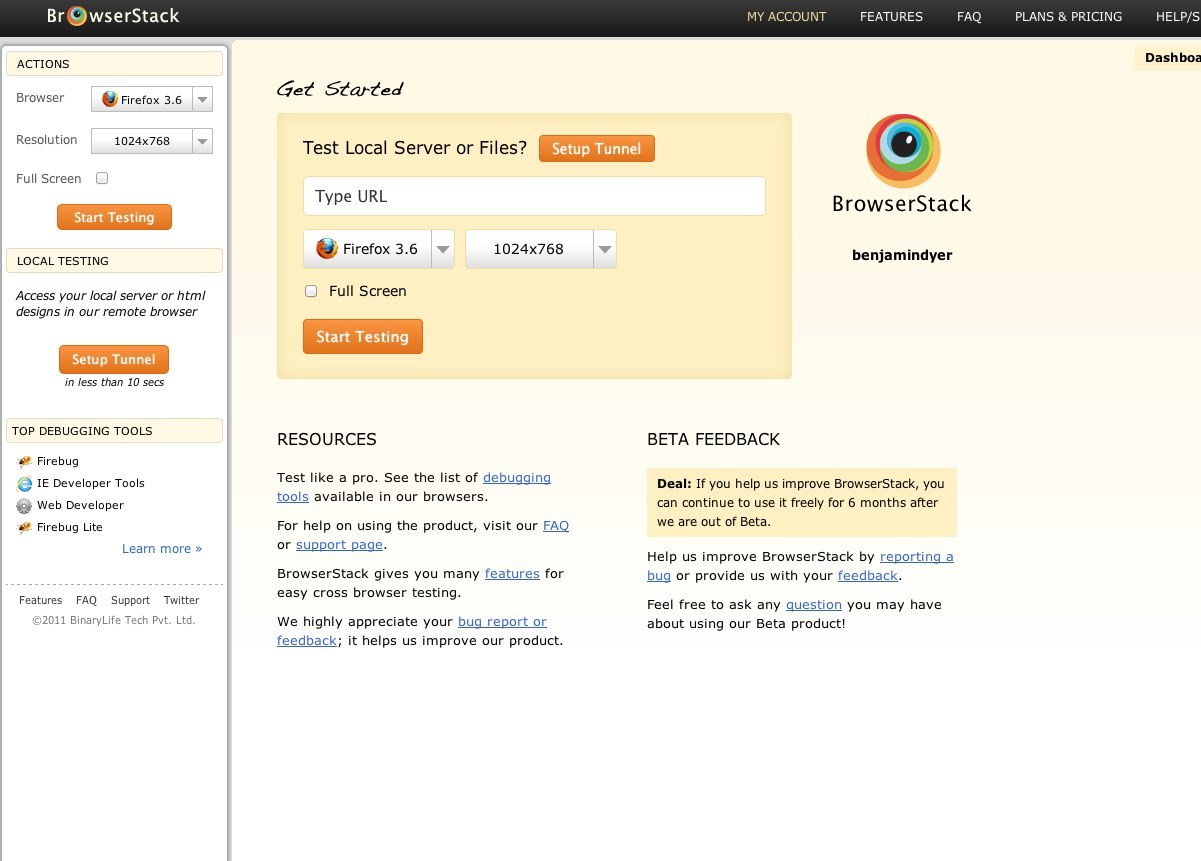Open the sidebar Resolution dropdown

202,141
